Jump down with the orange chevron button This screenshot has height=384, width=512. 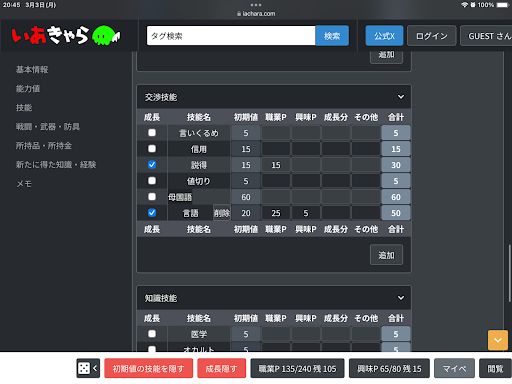click(498, 340)
